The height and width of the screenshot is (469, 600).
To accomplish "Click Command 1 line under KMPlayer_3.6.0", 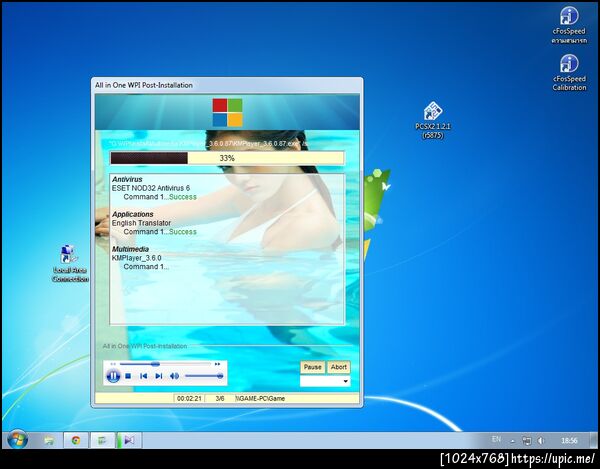I will click(146, 267).
